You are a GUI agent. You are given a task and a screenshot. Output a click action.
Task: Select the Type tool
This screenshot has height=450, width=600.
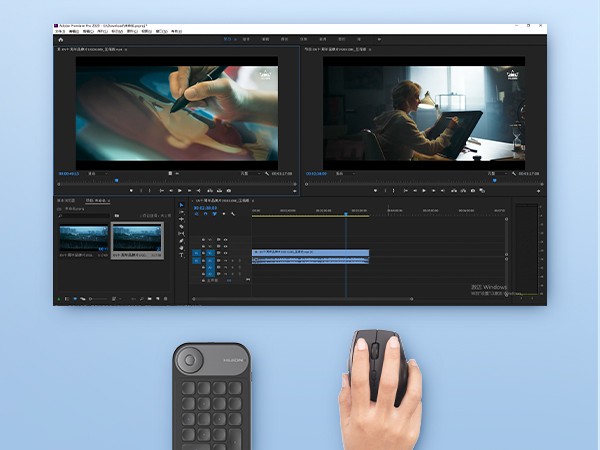[181, 255]
